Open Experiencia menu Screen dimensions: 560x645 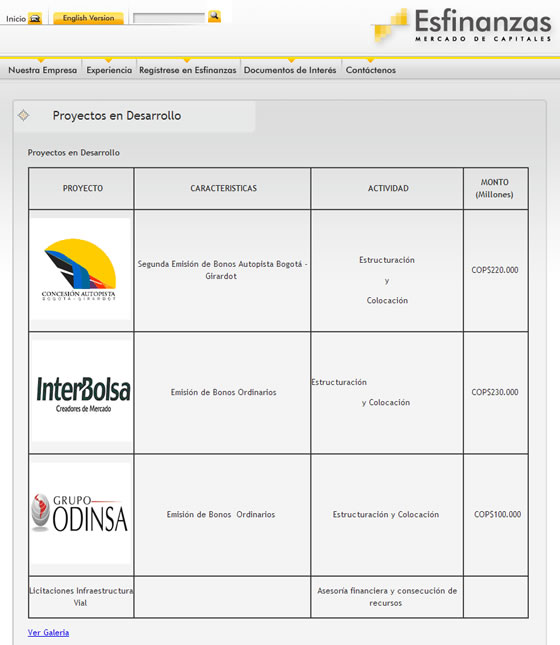(109, 70)
